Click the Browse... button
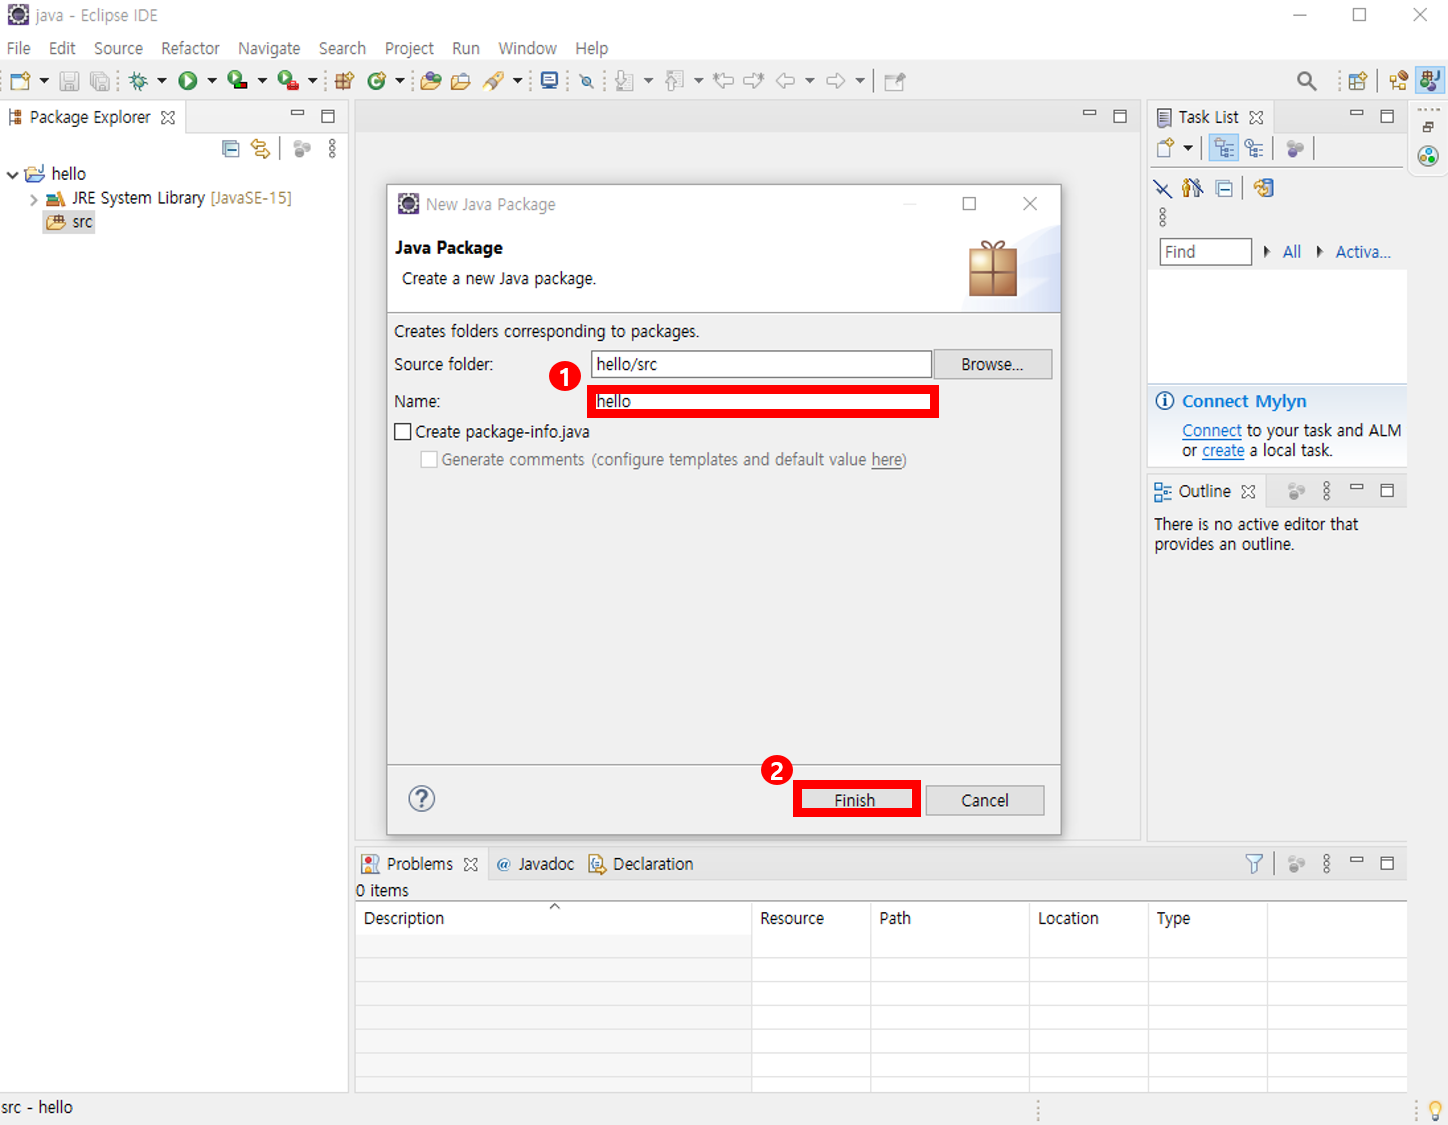1448x1125 pixels. click(992, 364)
